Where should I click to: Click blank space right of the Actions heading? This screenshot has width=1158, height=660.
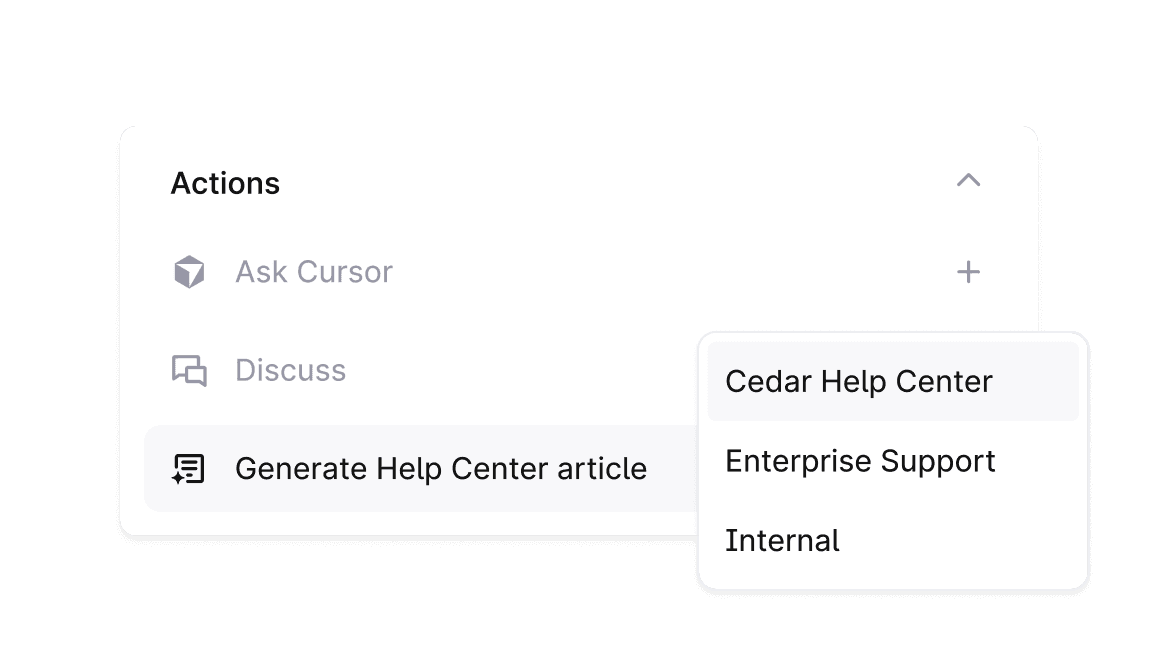click(x=600, y=184)
